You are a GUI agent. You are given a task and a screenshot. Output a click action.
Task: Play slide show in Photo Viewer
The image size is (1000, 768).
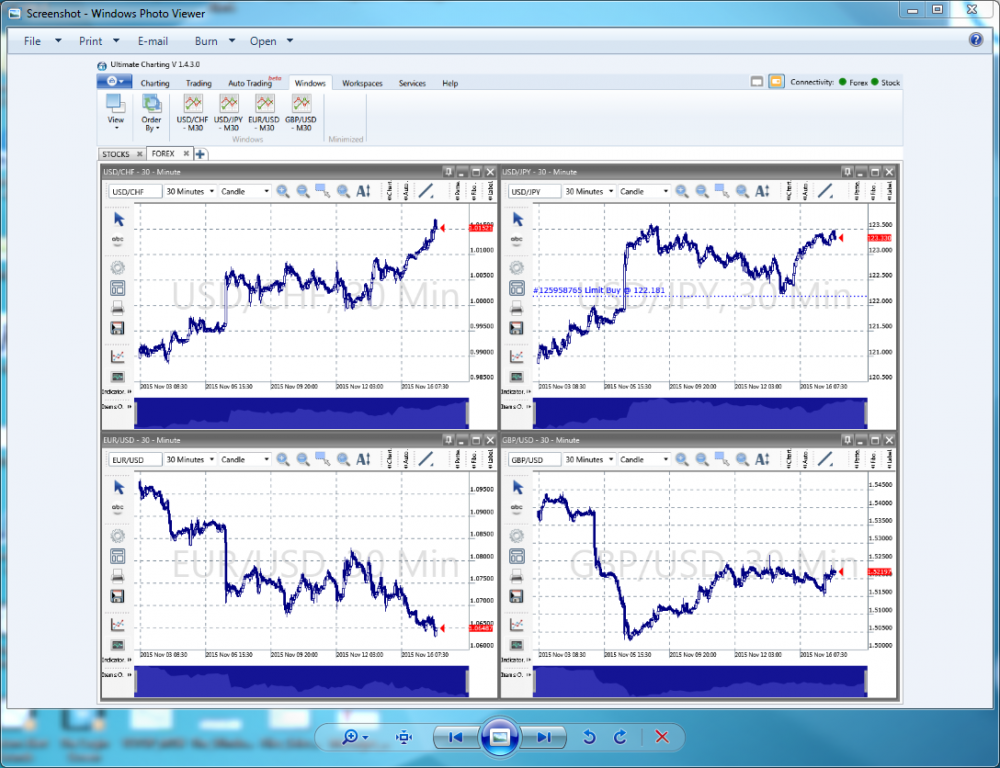[500, 737]
